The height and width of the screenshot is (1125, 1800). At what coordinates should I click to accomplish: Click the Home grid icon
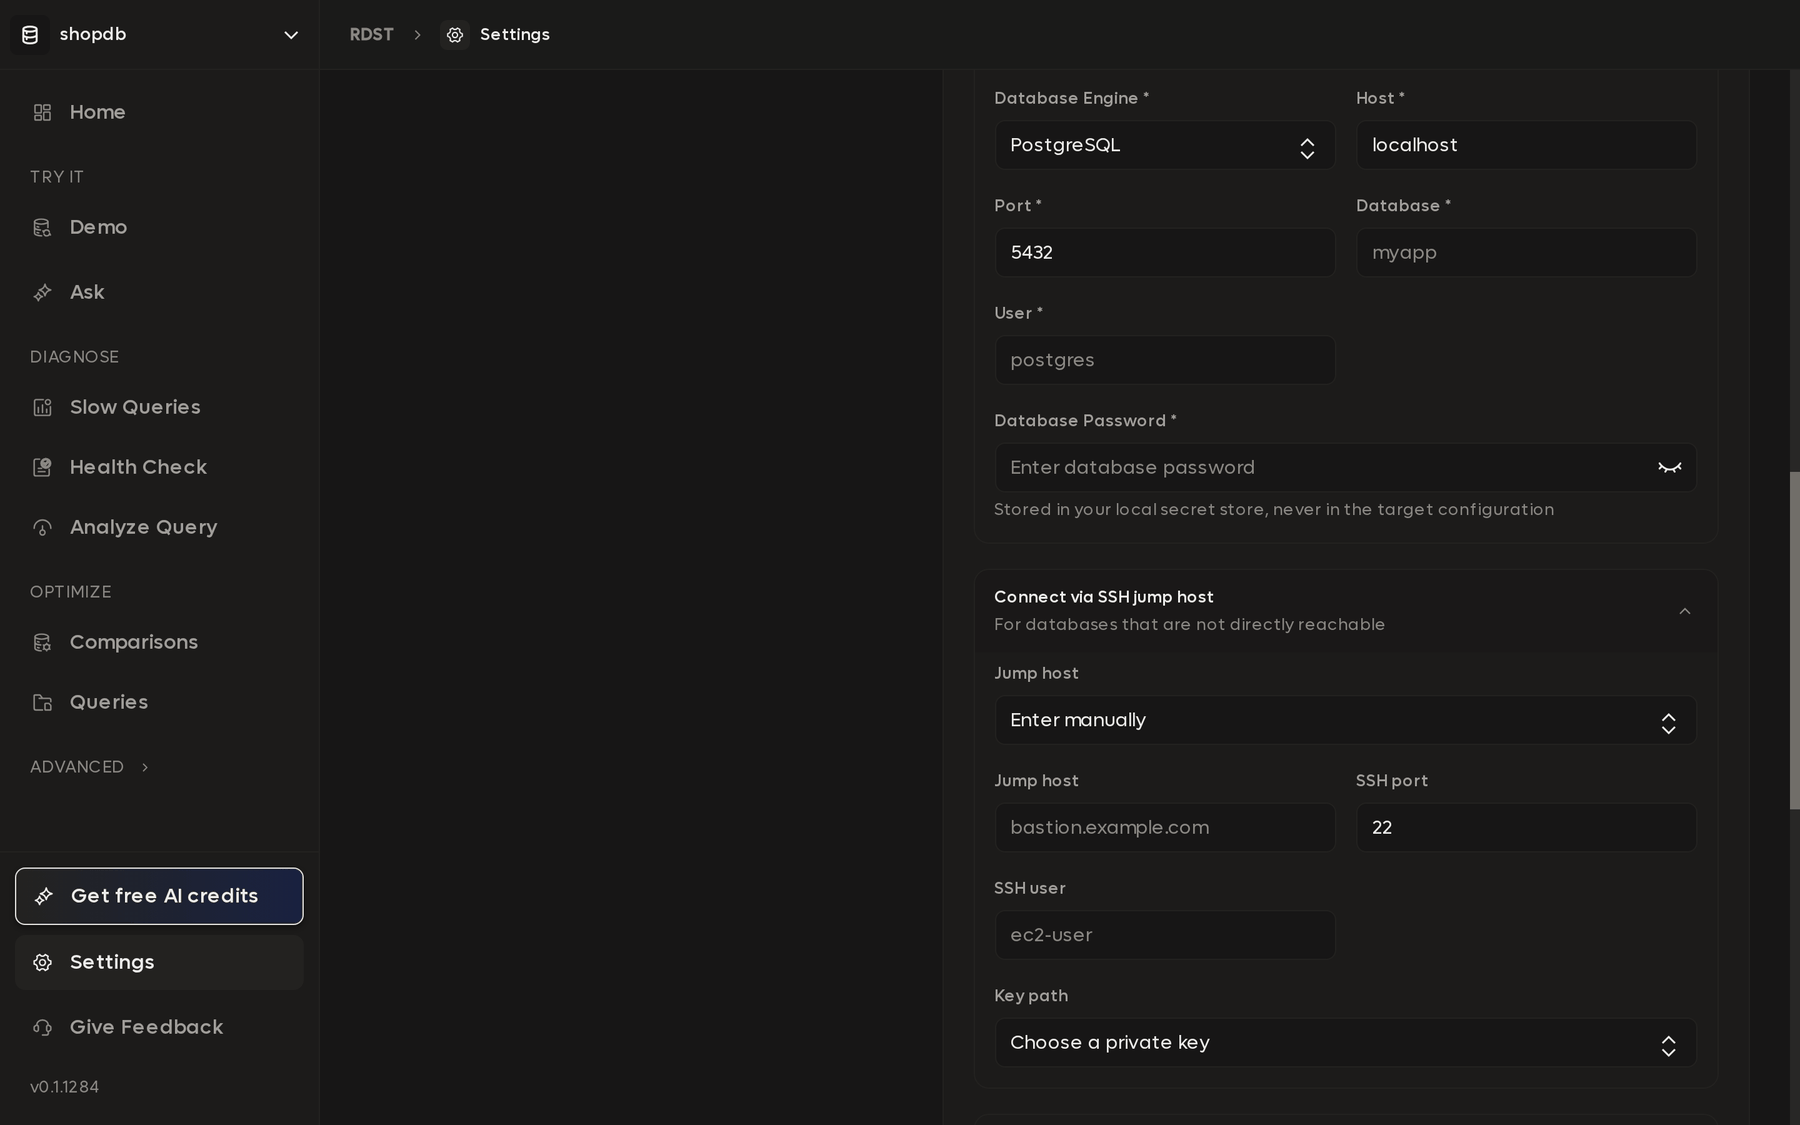(42, 113)
